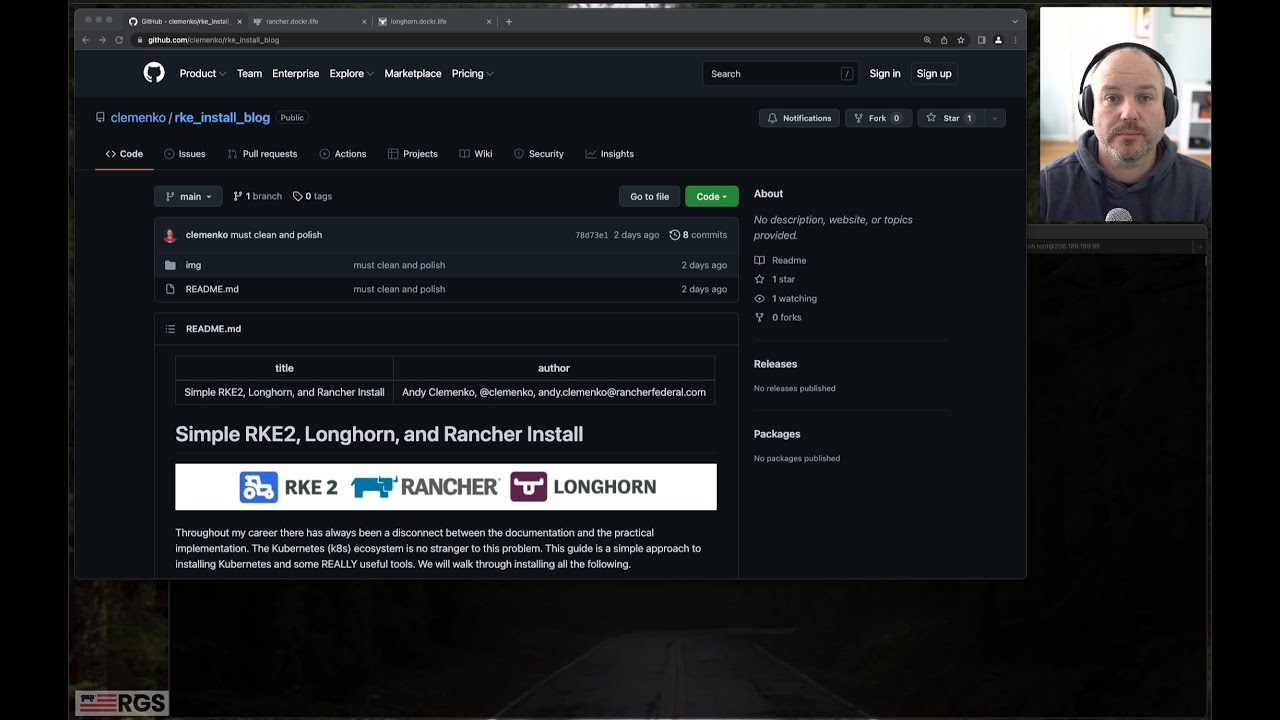Screen dimensions: 1280x720
Task: Click the RKE 2 Rancher Longhorn banner image
Action: pyautogui.click(x=446, y=487)
